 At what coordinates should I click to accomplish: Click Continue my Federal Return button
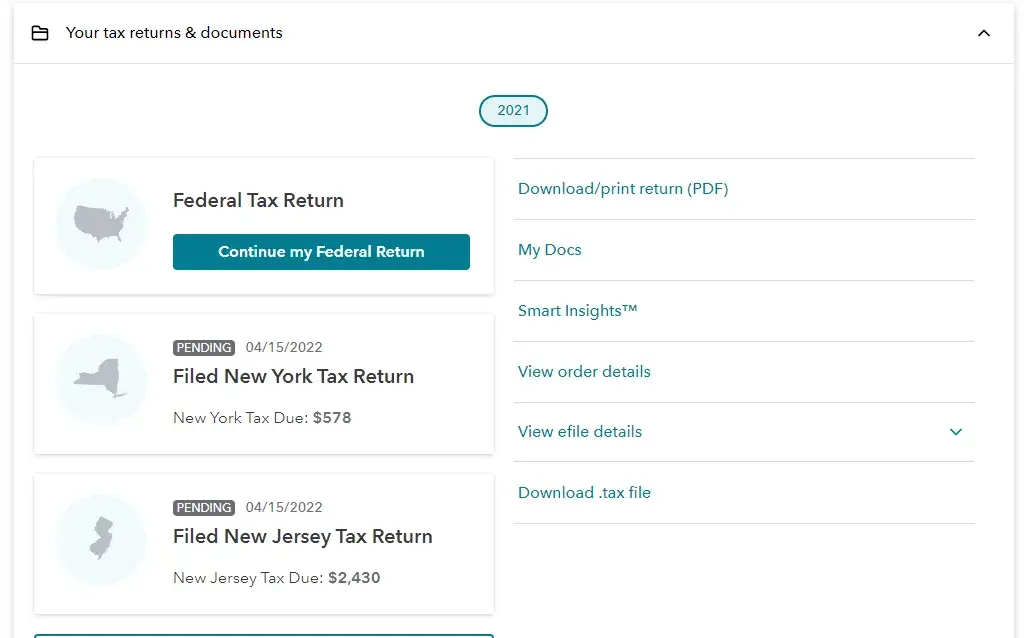(x=321, y=252)
